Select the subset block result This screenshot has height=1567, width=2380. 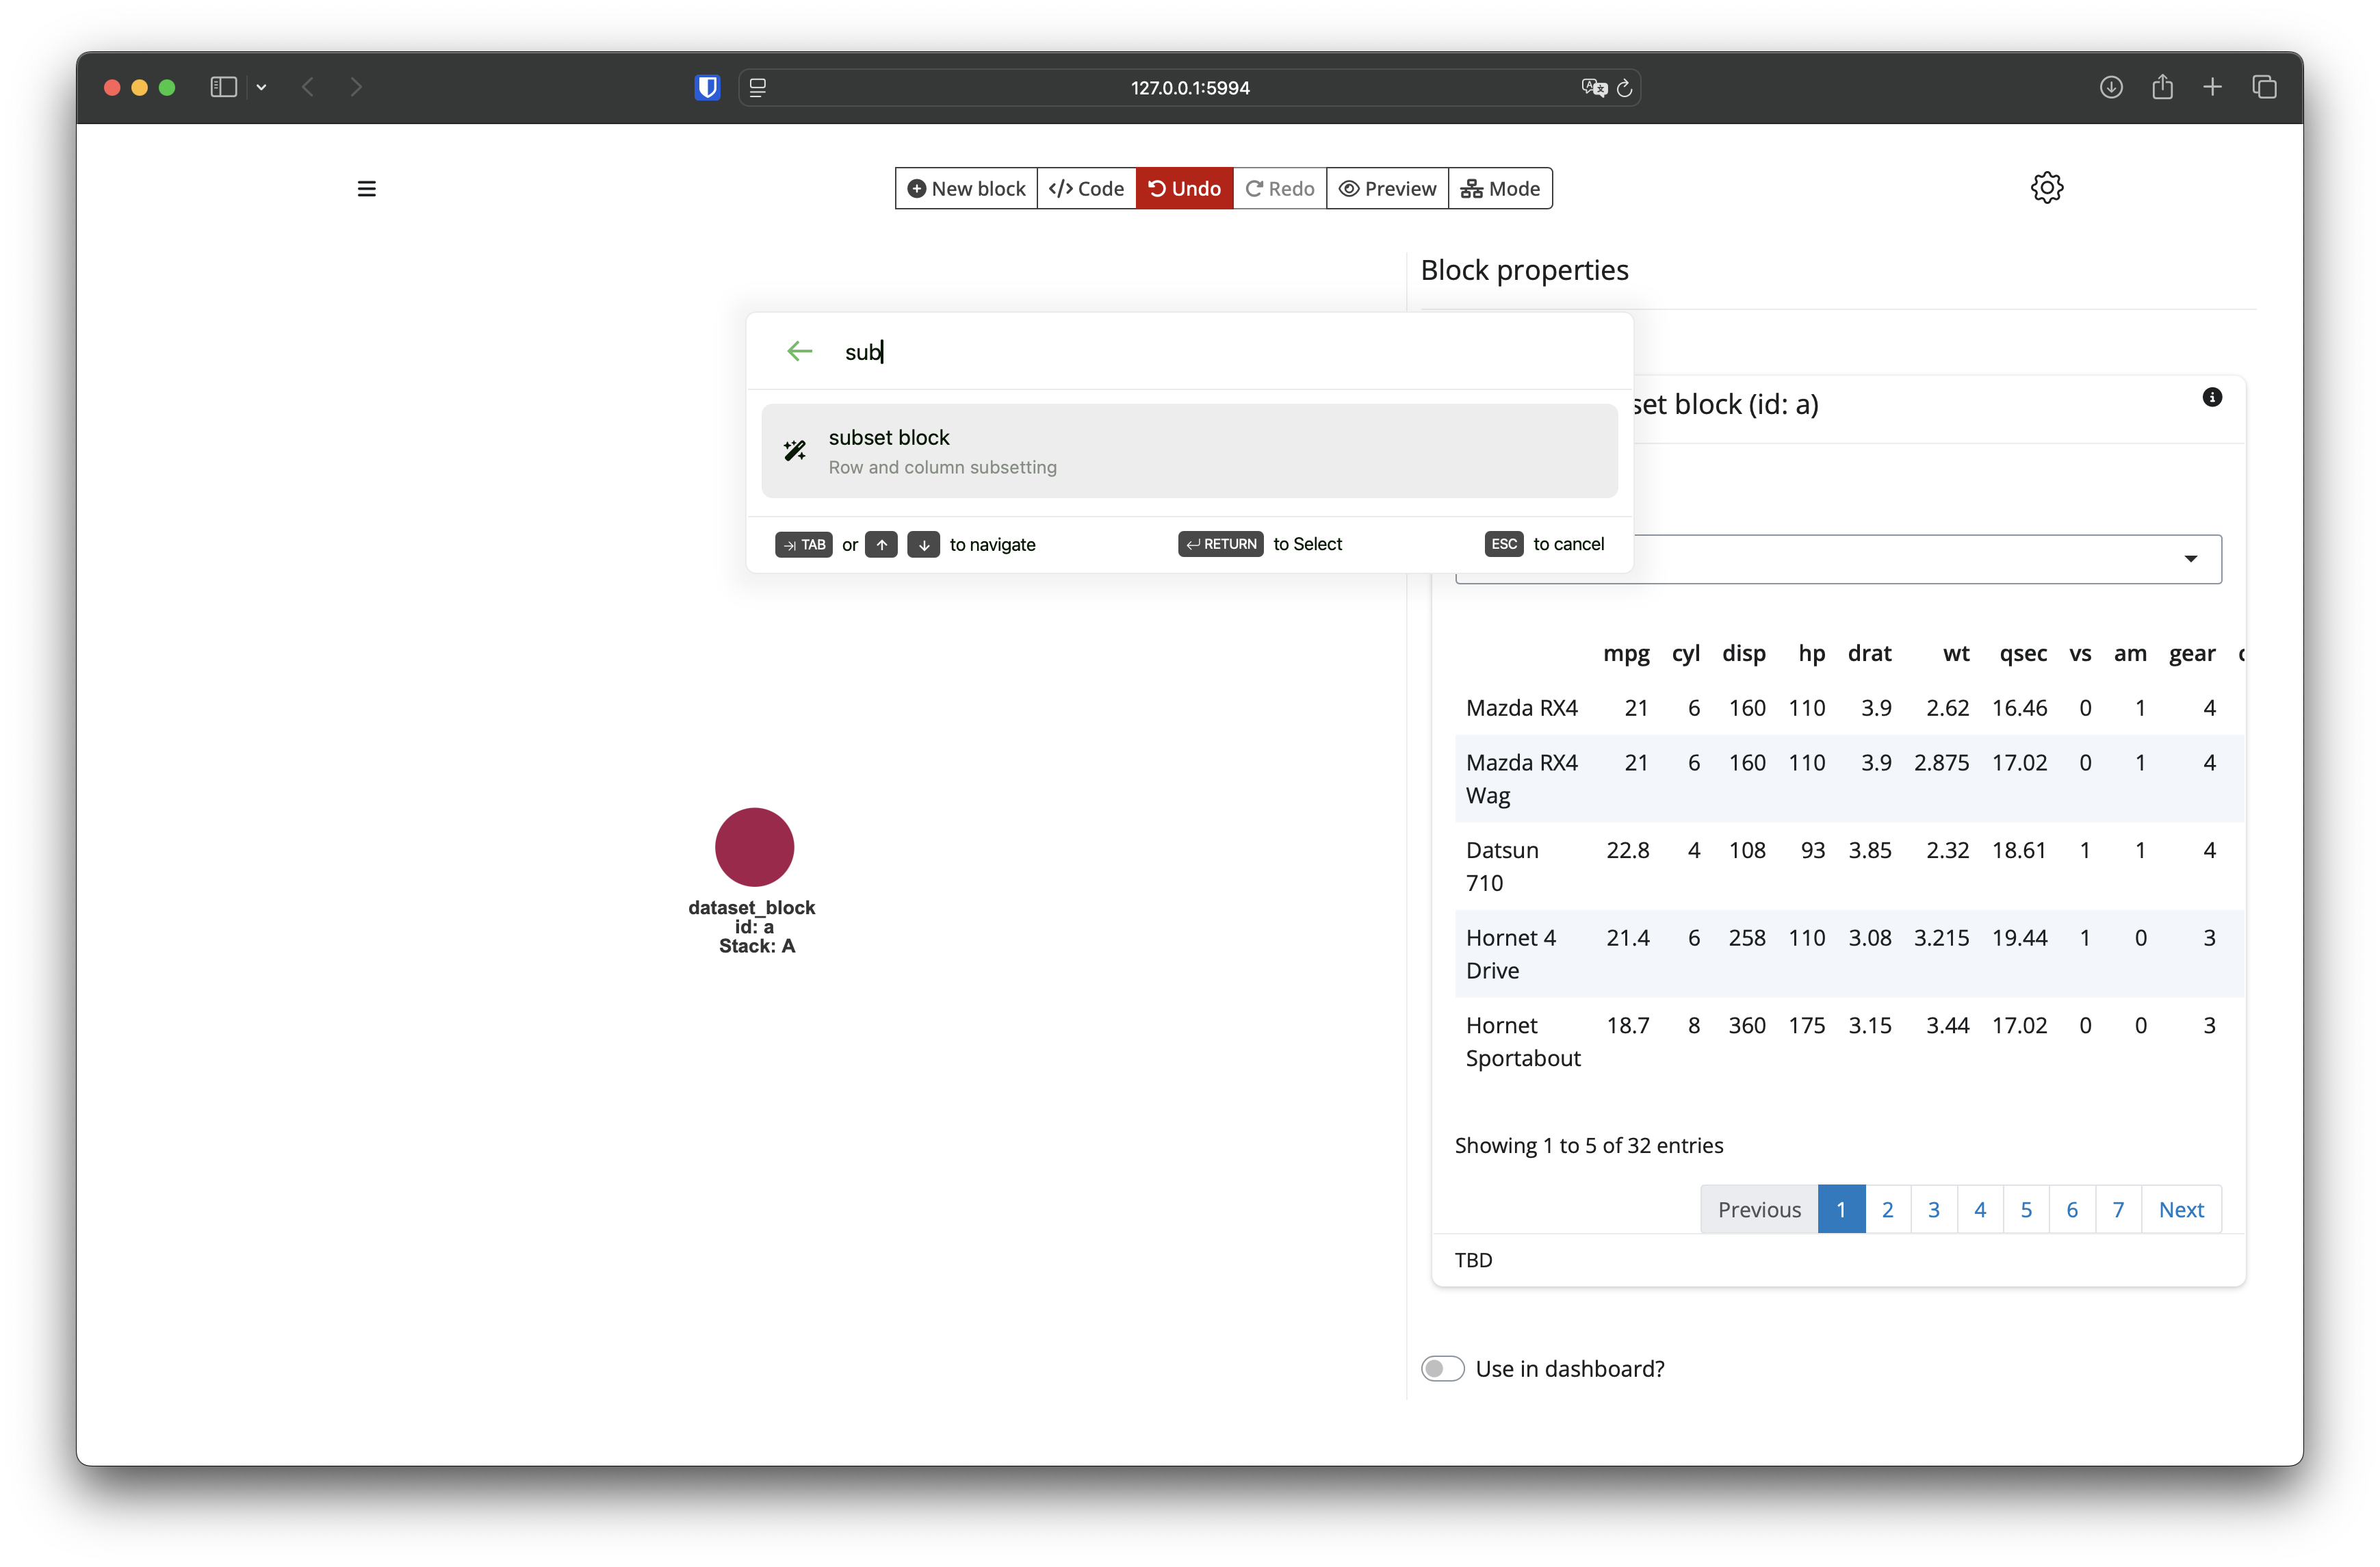point(1188,451)
